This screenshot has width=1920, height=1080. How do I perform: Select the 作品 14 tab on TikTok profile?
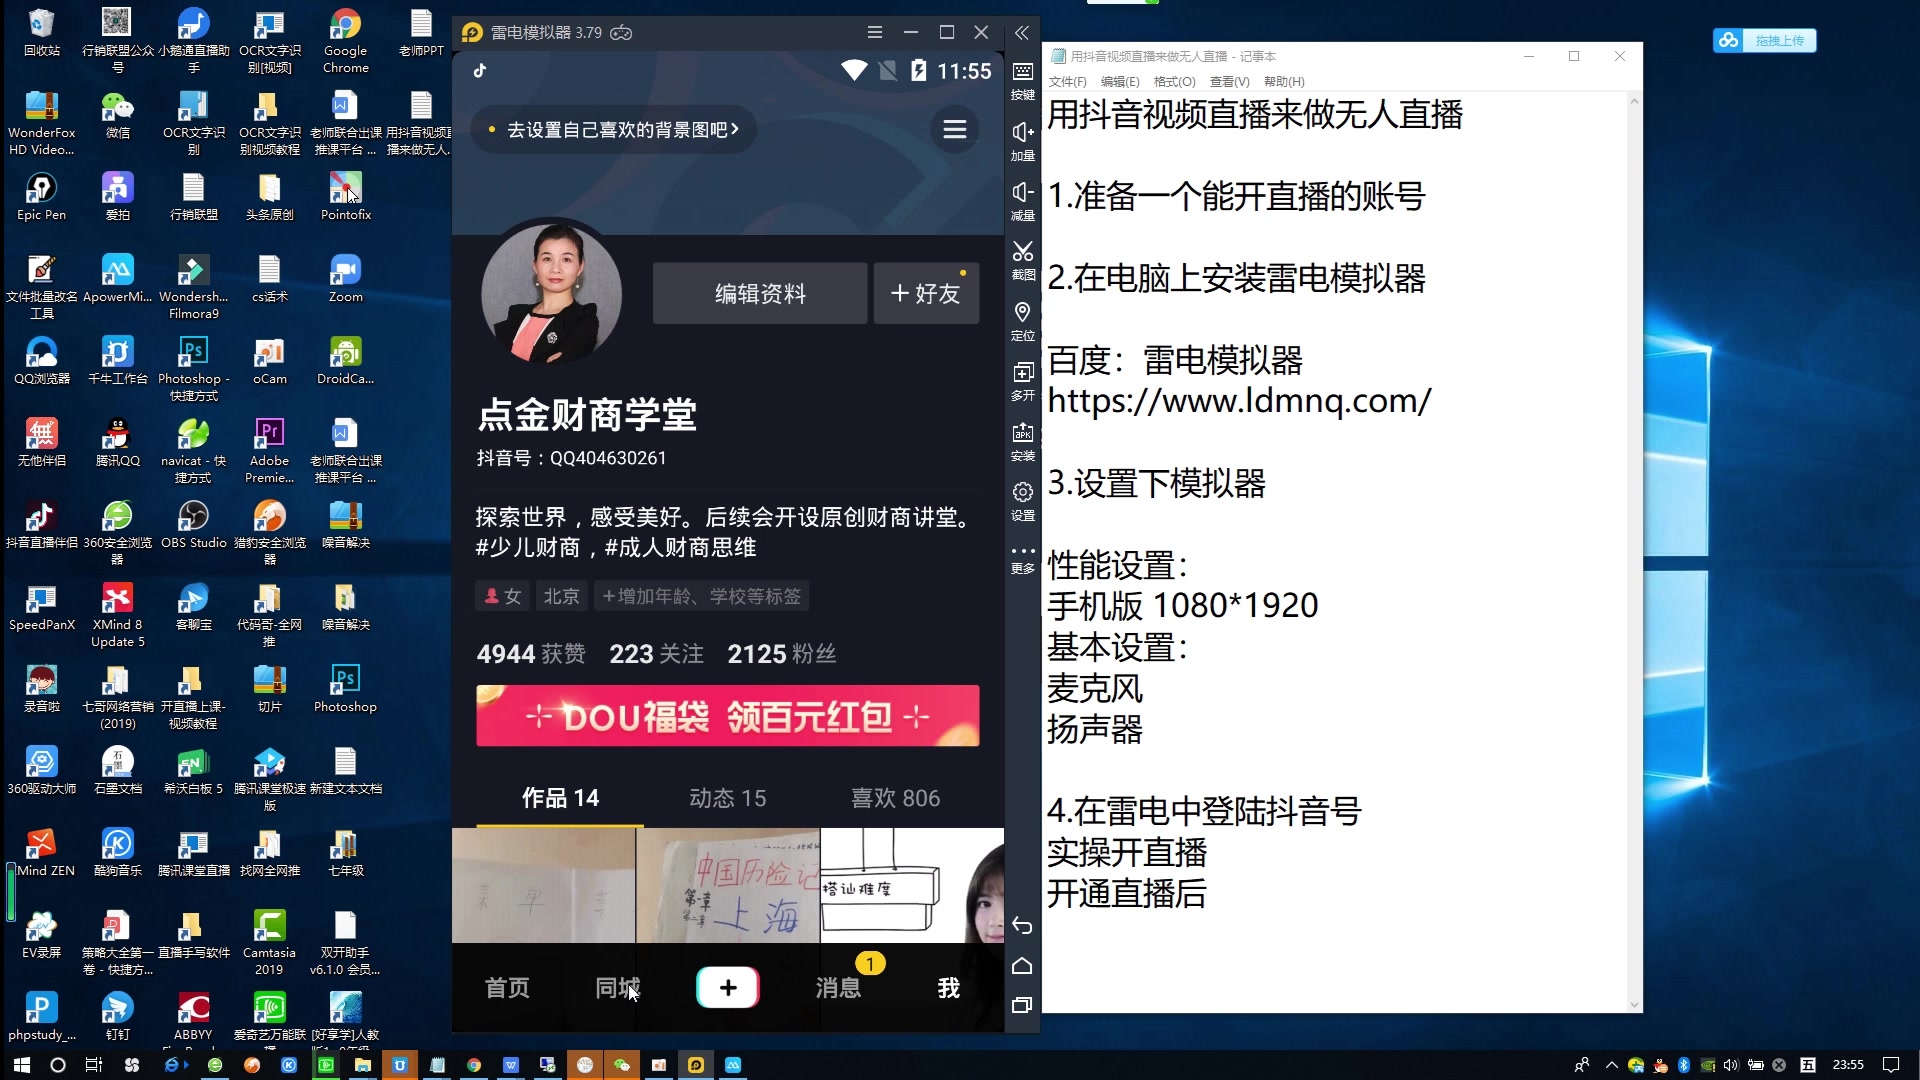559,796
